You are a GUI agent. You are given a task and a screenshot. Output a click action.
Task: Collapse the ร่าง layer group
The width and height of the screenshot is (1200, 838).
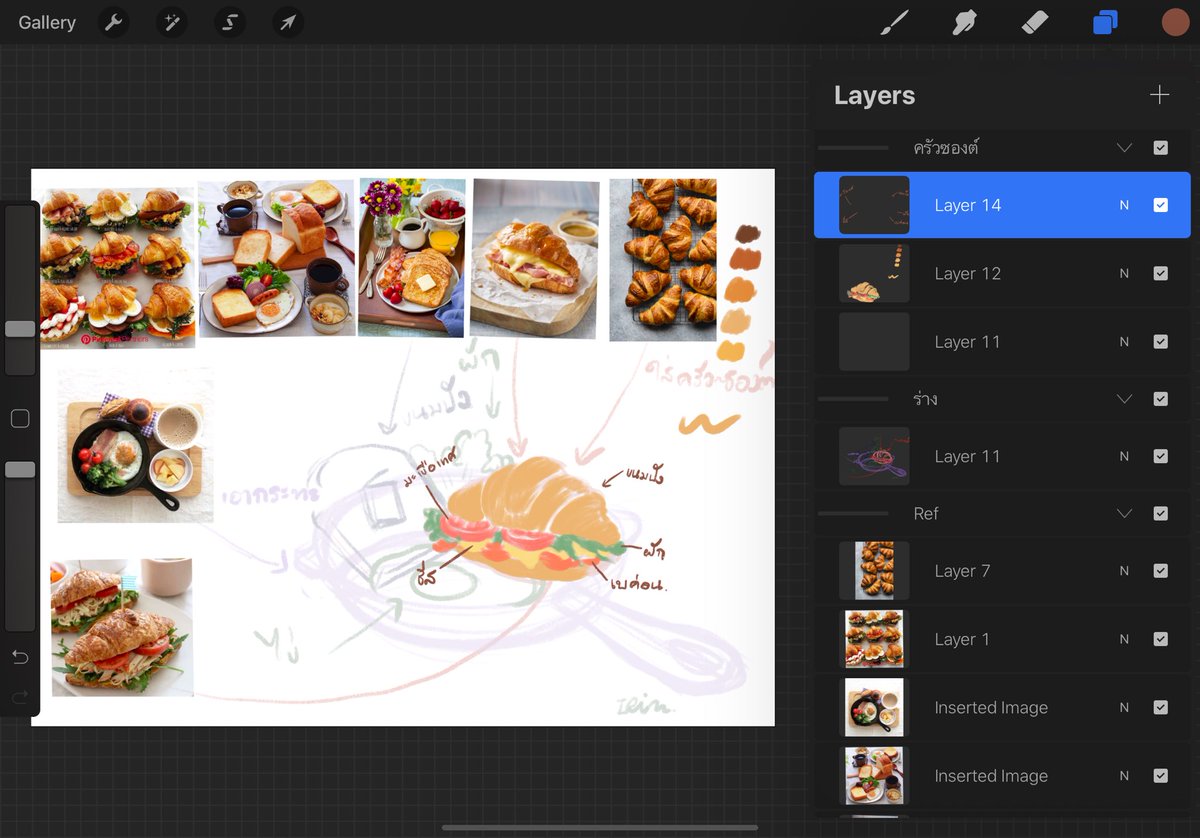[x=1124, y=399]
